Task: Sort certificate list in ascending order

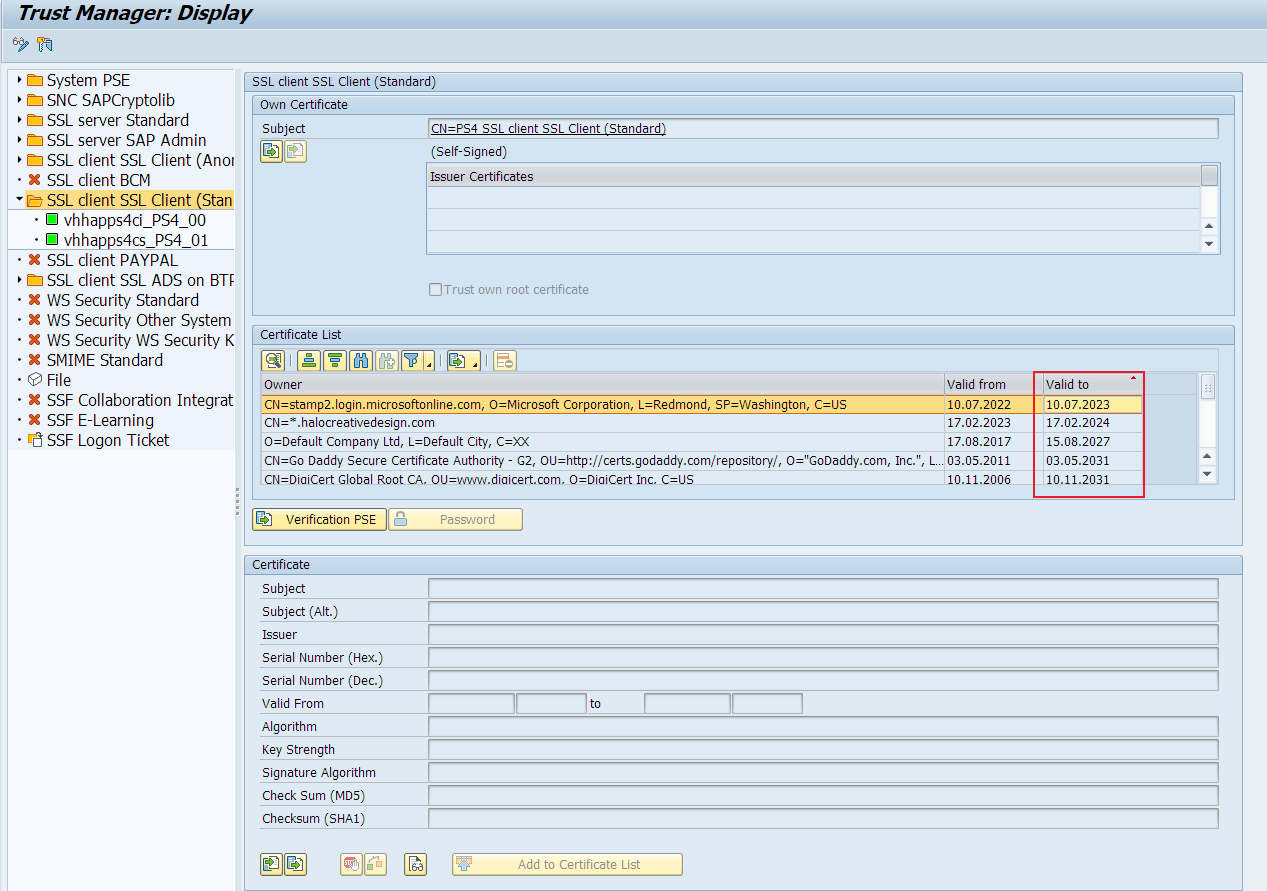Action: (x=310, y=361)
